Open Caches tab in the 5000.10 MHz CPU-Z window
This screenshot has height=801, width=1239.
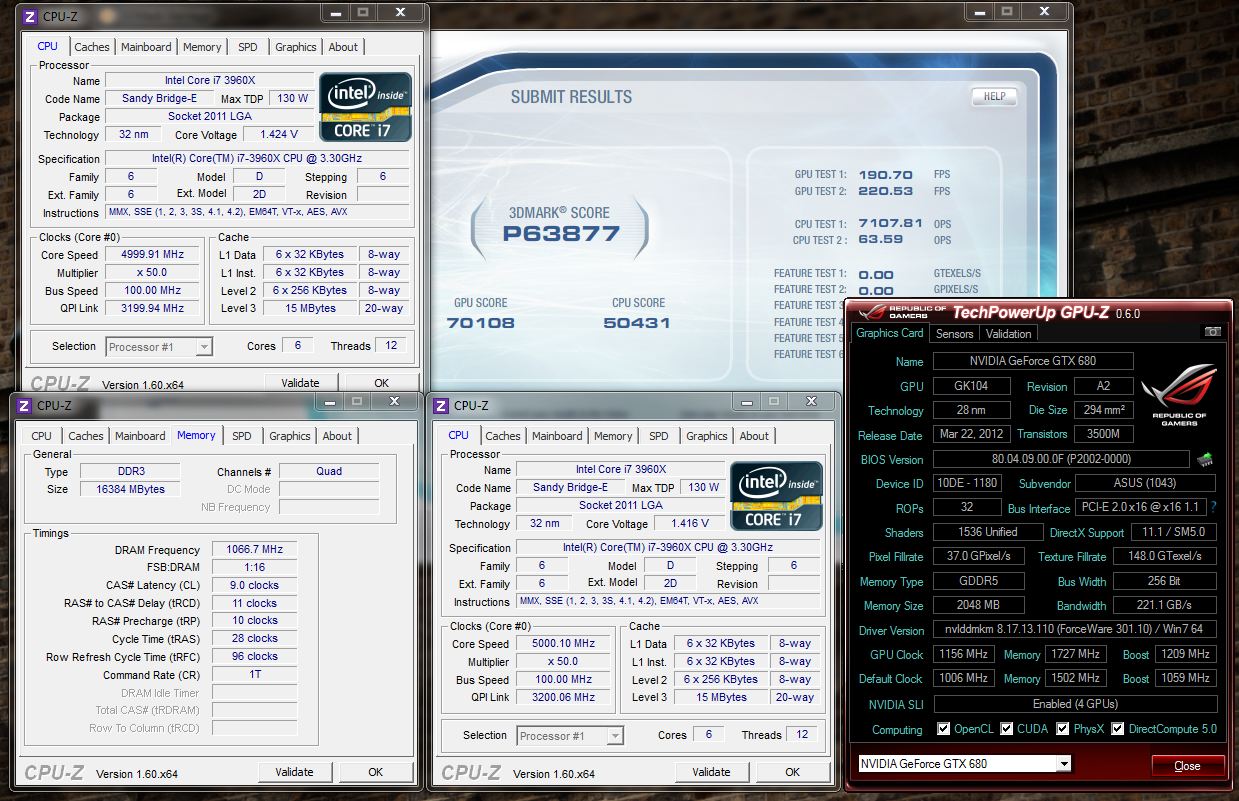tap(503, 436)
